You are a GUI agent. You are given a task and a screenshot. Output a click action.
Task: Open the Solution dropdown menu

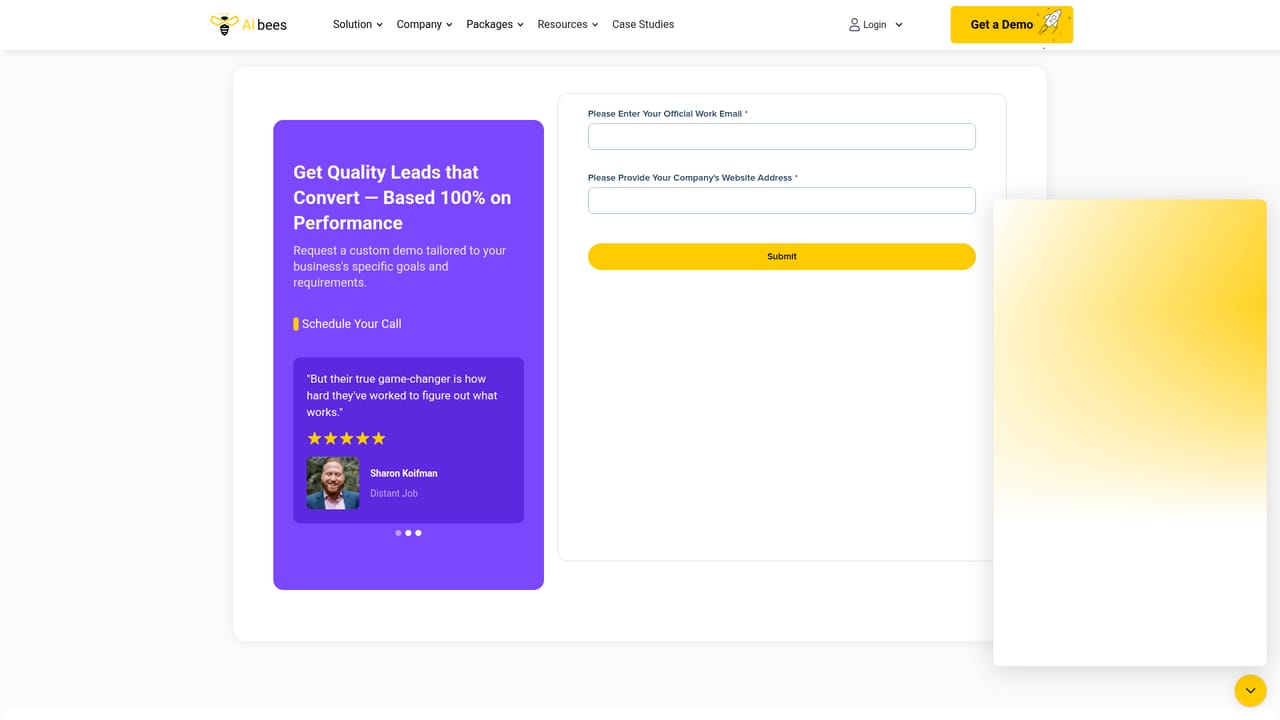358,24
